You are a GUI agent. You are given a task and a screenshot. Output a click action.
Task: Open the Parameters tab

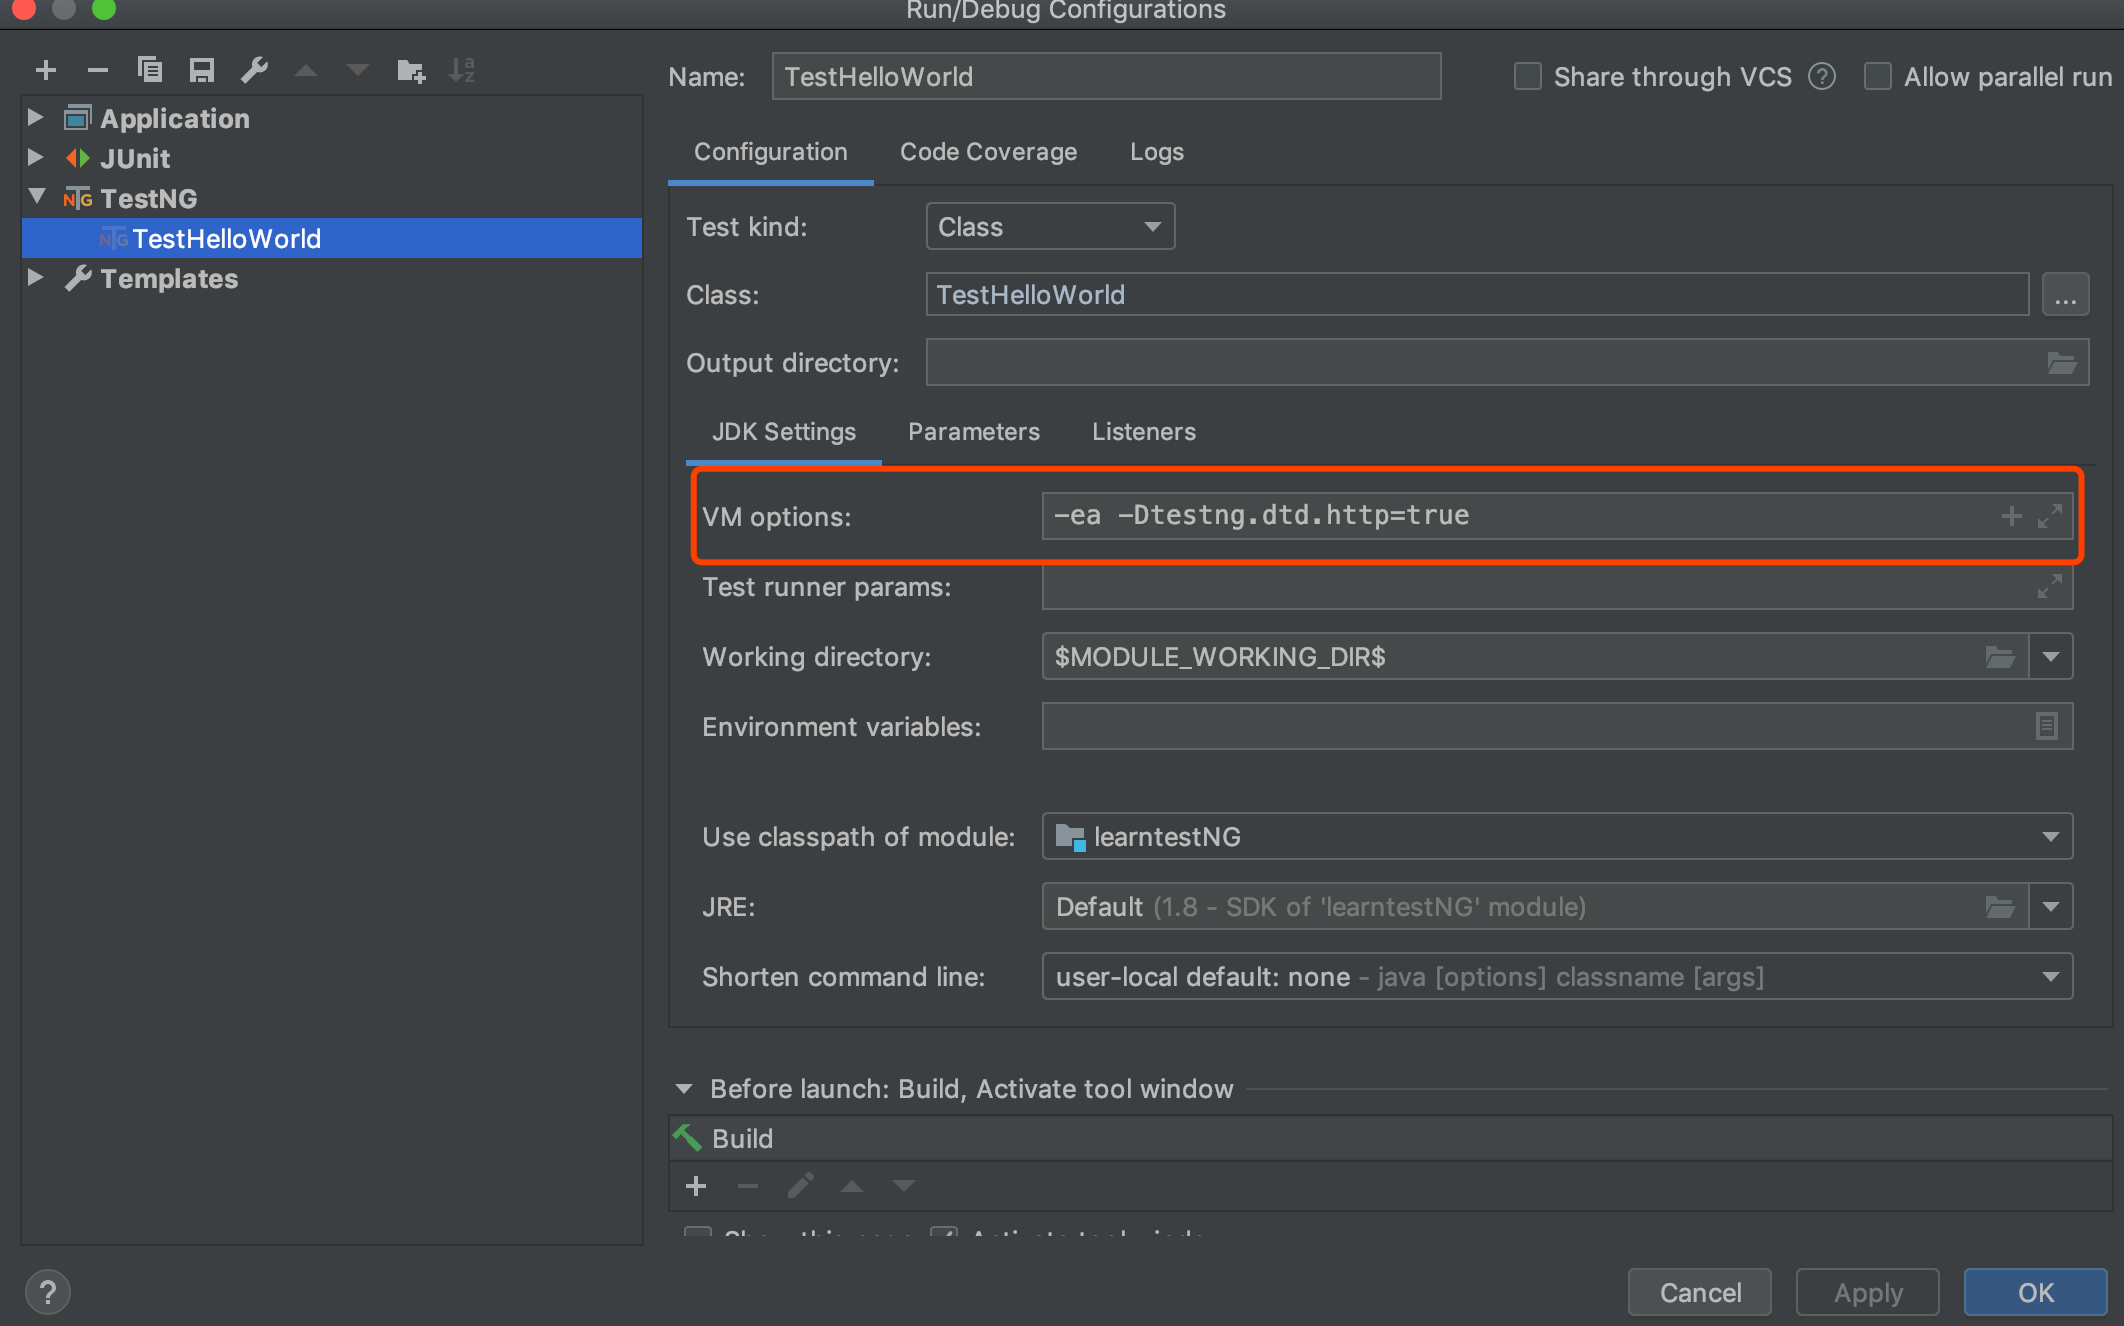pyautogui.click(x=973, y=432)
